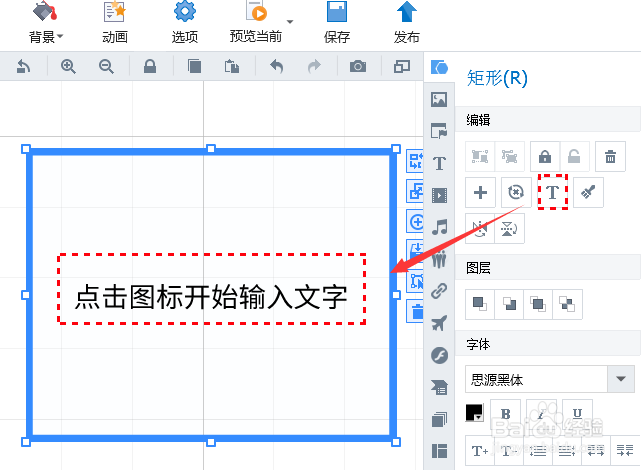Open the hyperlink chain tool in the sidebar
The image size is (641, 470).
click(x=439, y=291)
